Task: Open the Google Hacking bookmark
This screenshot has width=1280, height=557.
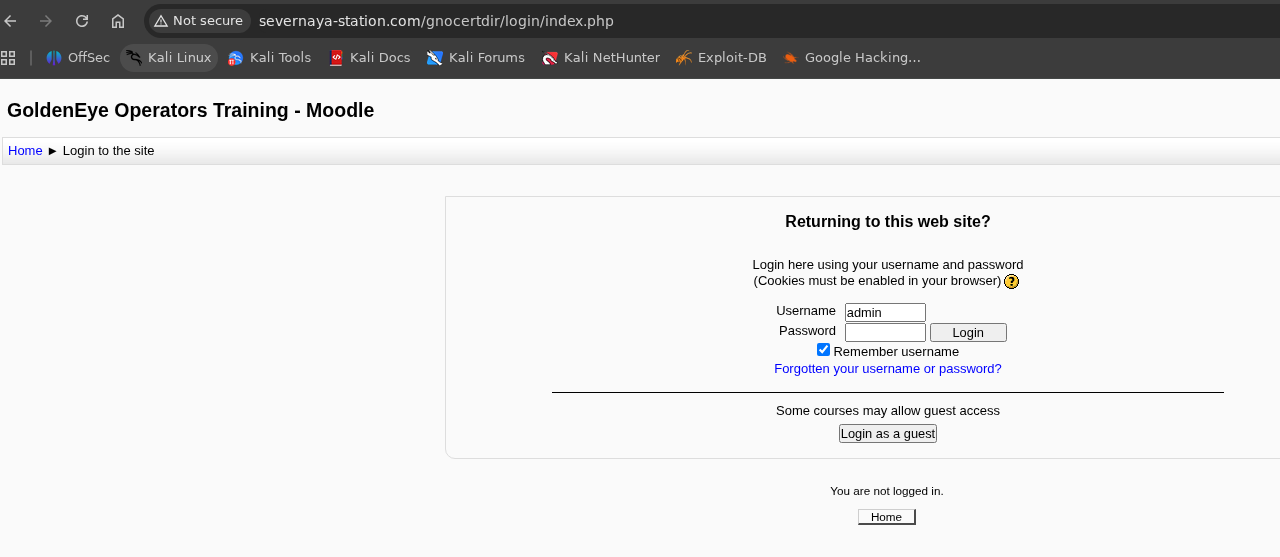Action: pos(851,58)
